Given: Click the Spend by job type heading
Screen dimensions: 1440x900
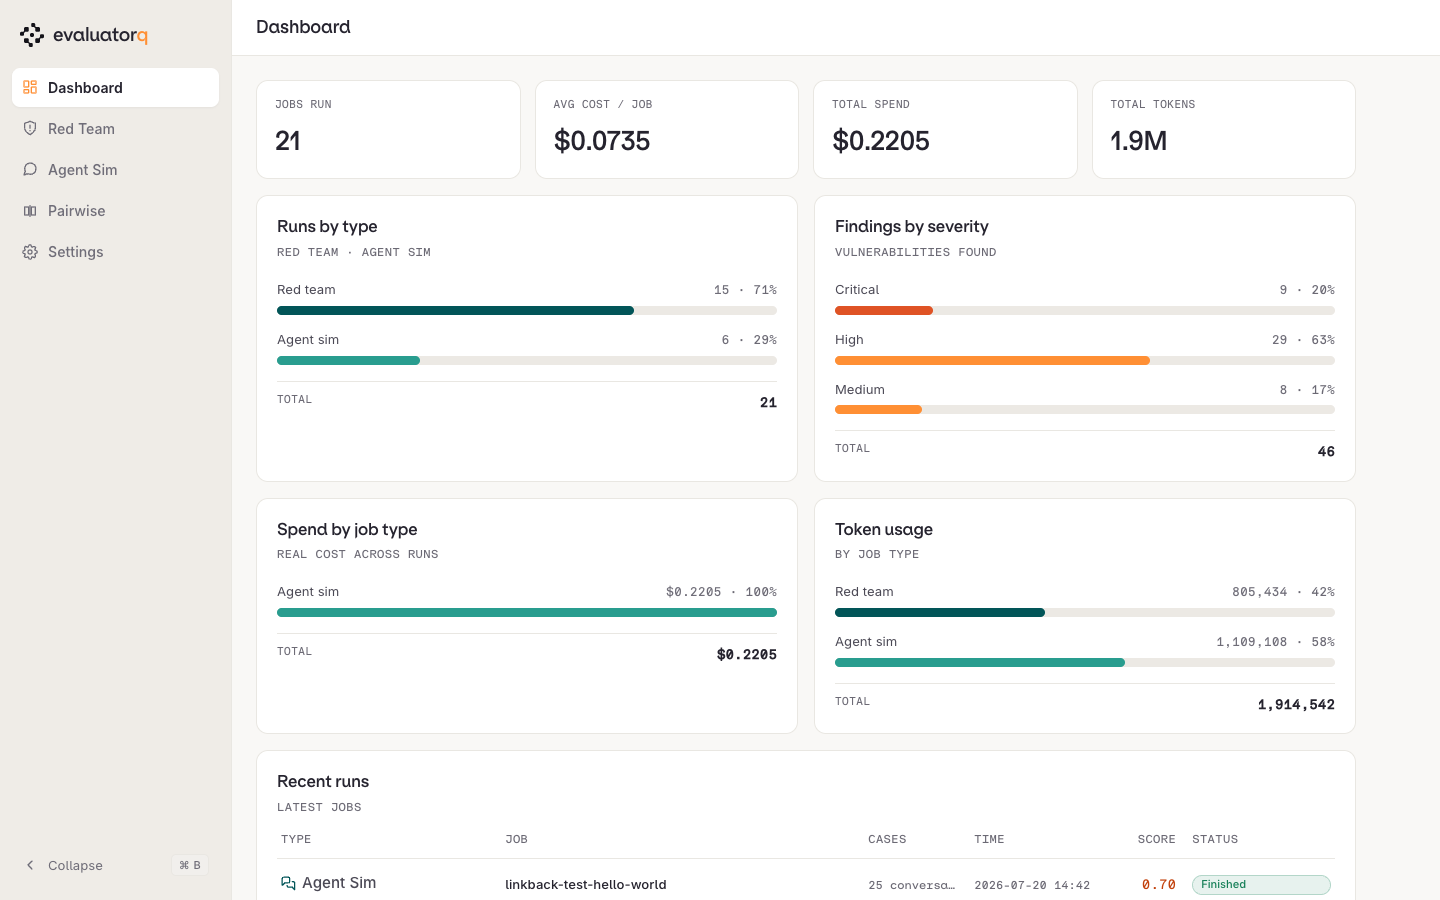Looking at the screenshot, I should click(347, 530).
